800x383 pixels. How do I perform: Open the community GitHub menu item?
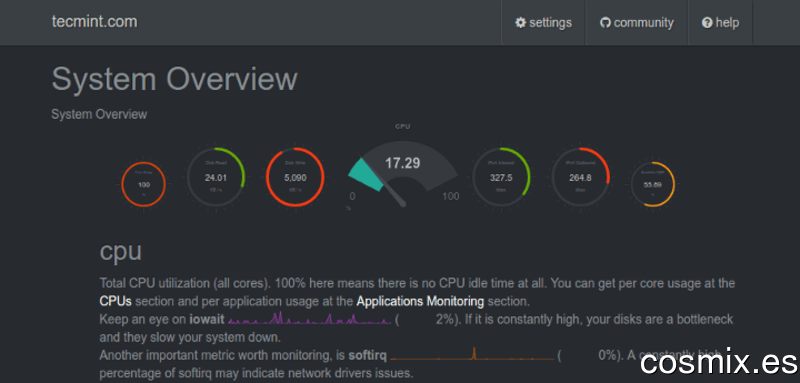click(x=637, y=23)
